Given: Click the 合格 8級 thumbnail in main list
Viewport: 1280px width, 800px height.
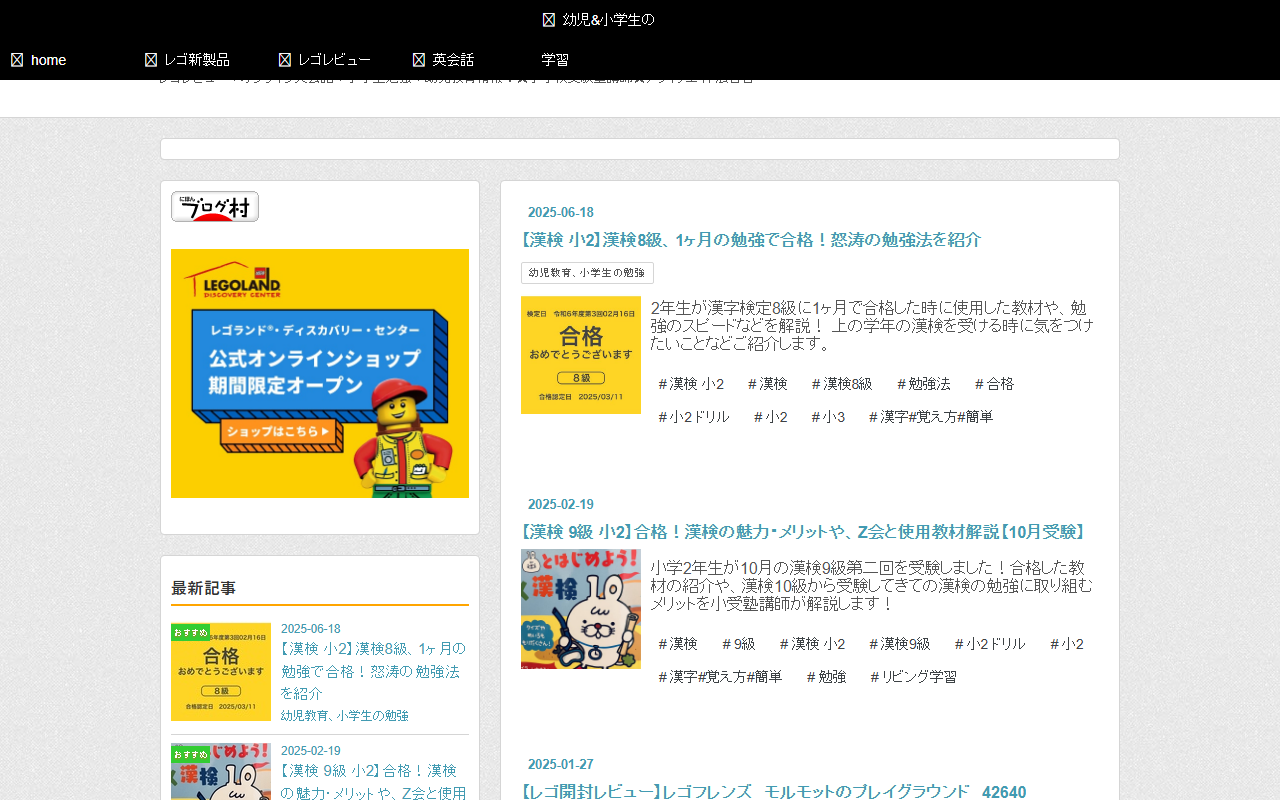Looking at the screenshot, I should [581, 355].
